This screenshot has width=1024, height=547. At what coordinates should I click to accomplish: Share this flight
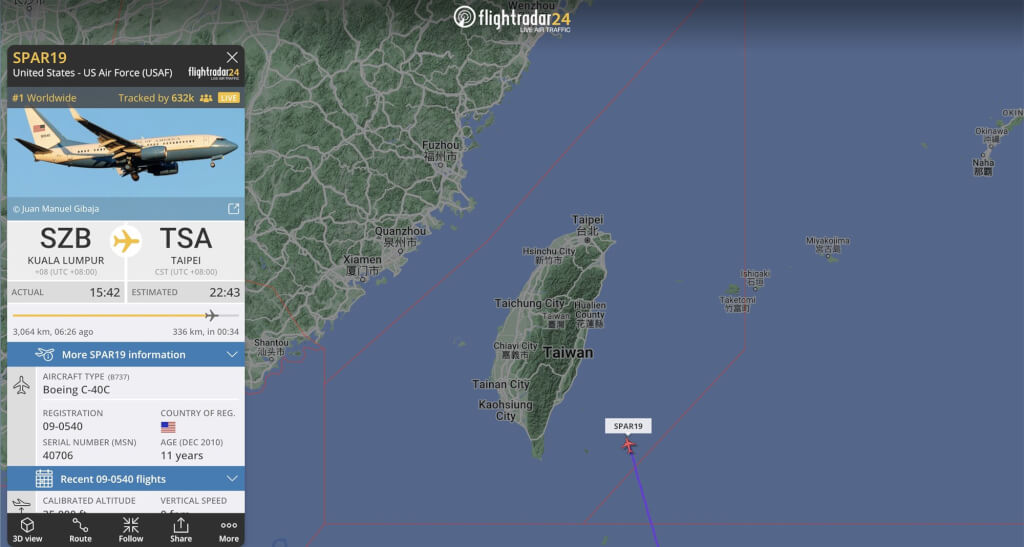pos(181,530)
